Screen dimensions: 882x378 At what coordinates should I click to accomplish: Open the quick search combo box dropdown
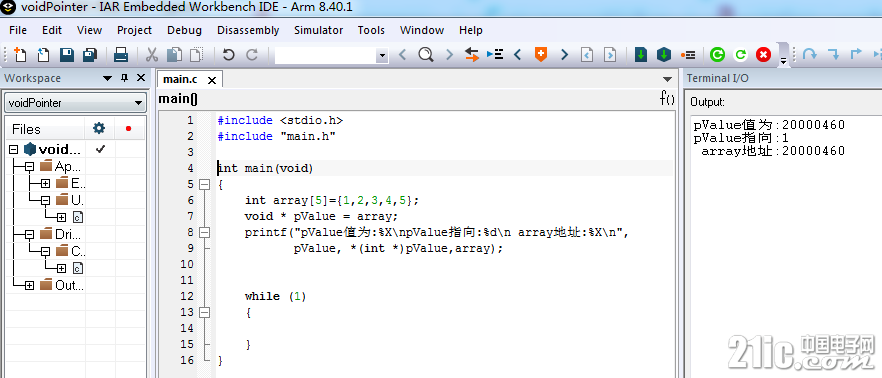[x=382, y=55]
